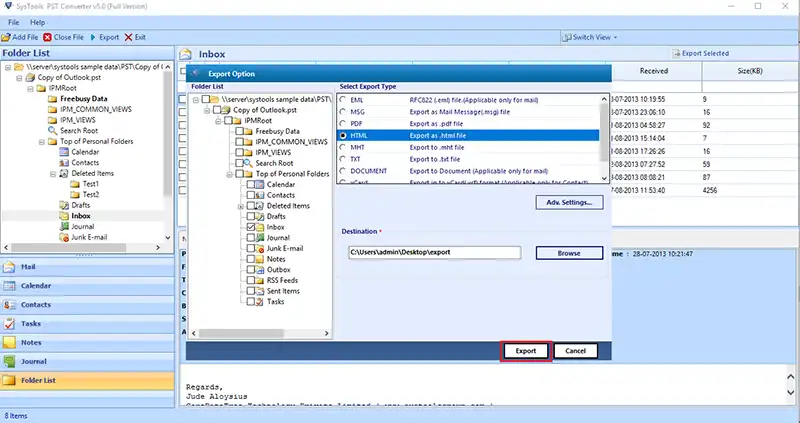
Task: Open the Switch View dropdown
Action: 590,37
